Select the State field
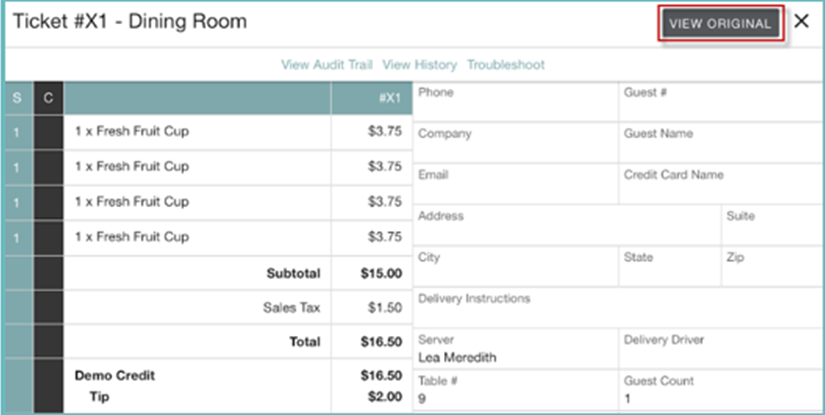Image resolution: width=825 pixels, height=415 pixels. coord(668,266)
